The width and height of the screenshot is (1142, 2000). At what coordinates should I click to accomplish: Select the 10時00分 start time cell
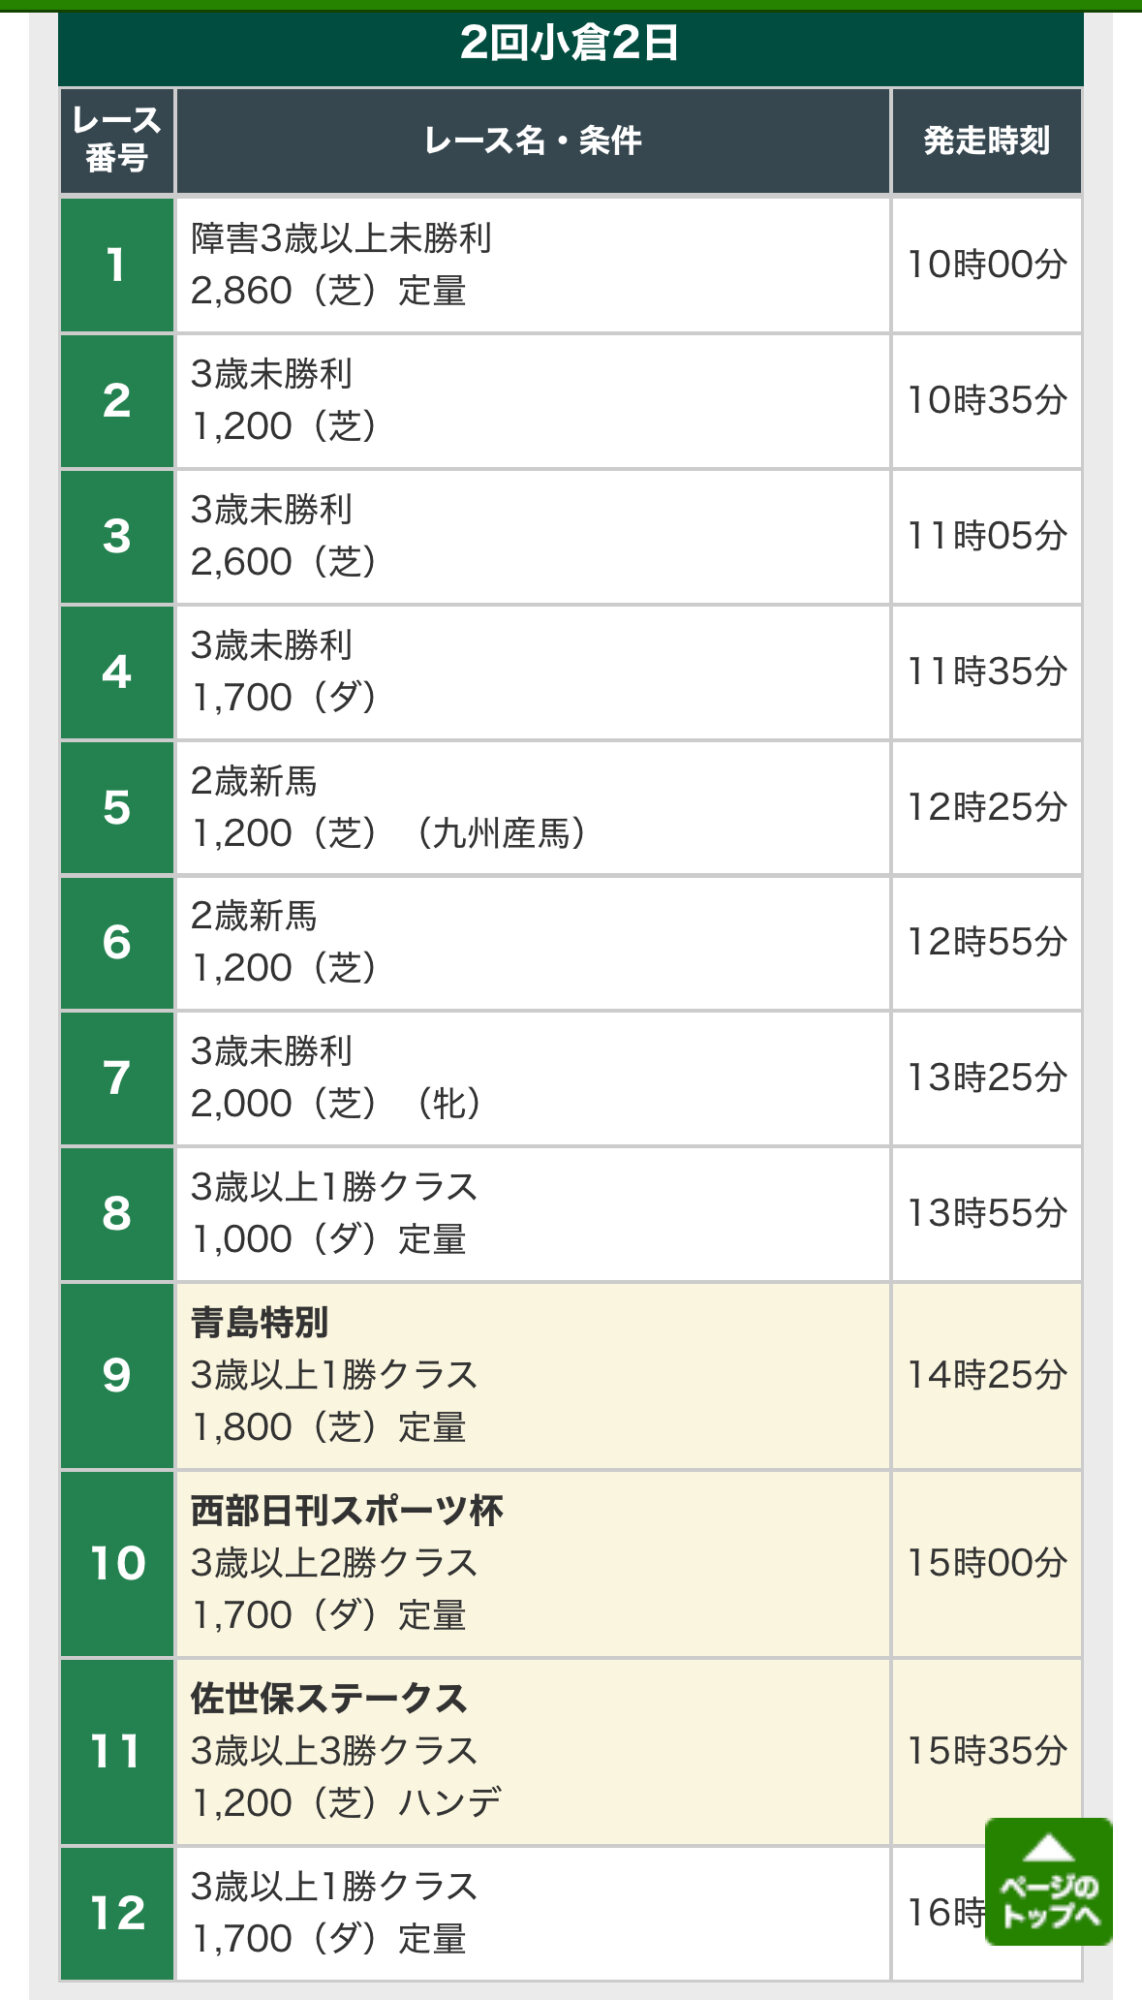(987, 265)
